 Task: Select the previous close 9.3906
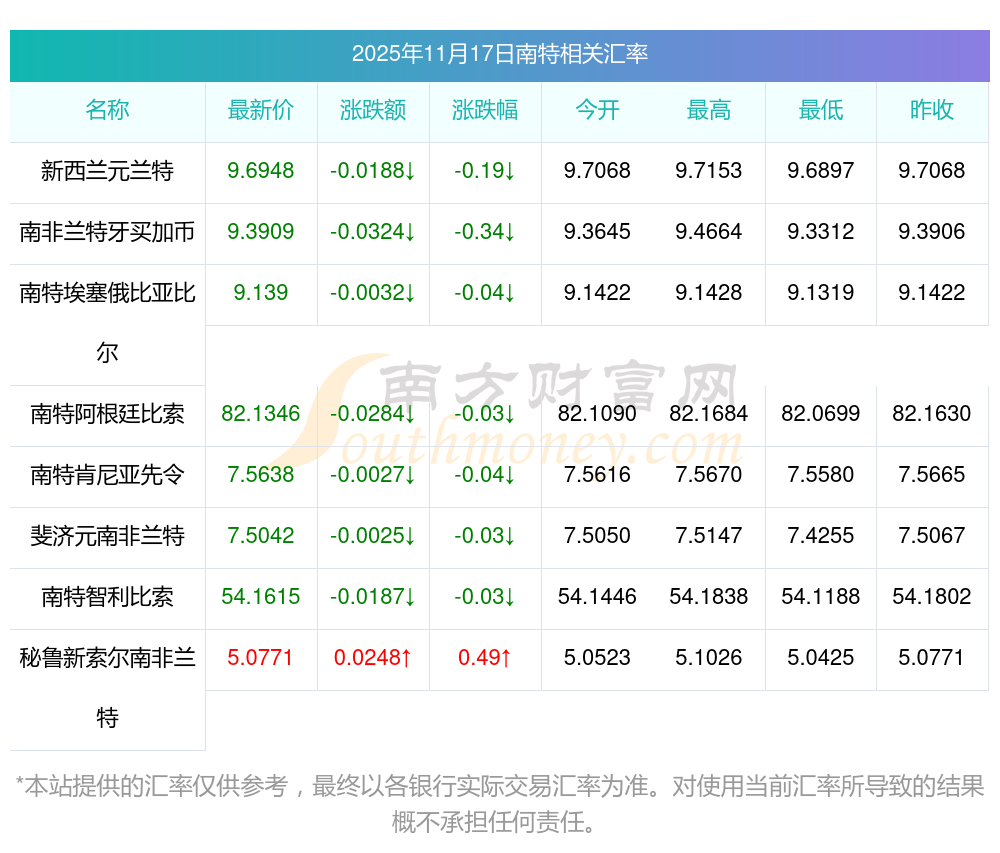click(932, 231)
